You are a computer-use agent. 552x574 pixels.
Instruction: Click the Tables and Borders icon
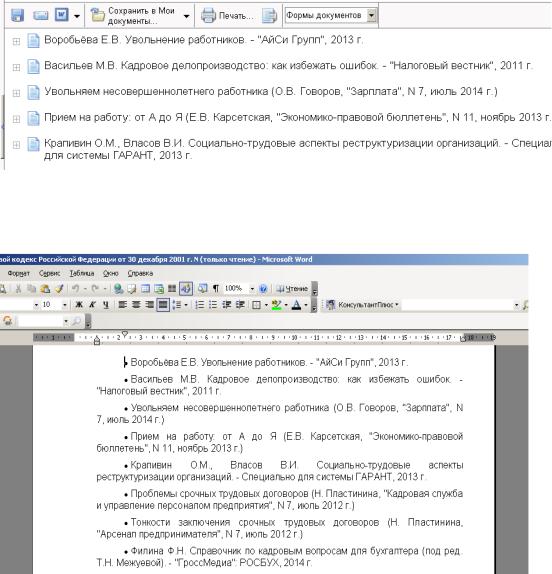point(131,289)
